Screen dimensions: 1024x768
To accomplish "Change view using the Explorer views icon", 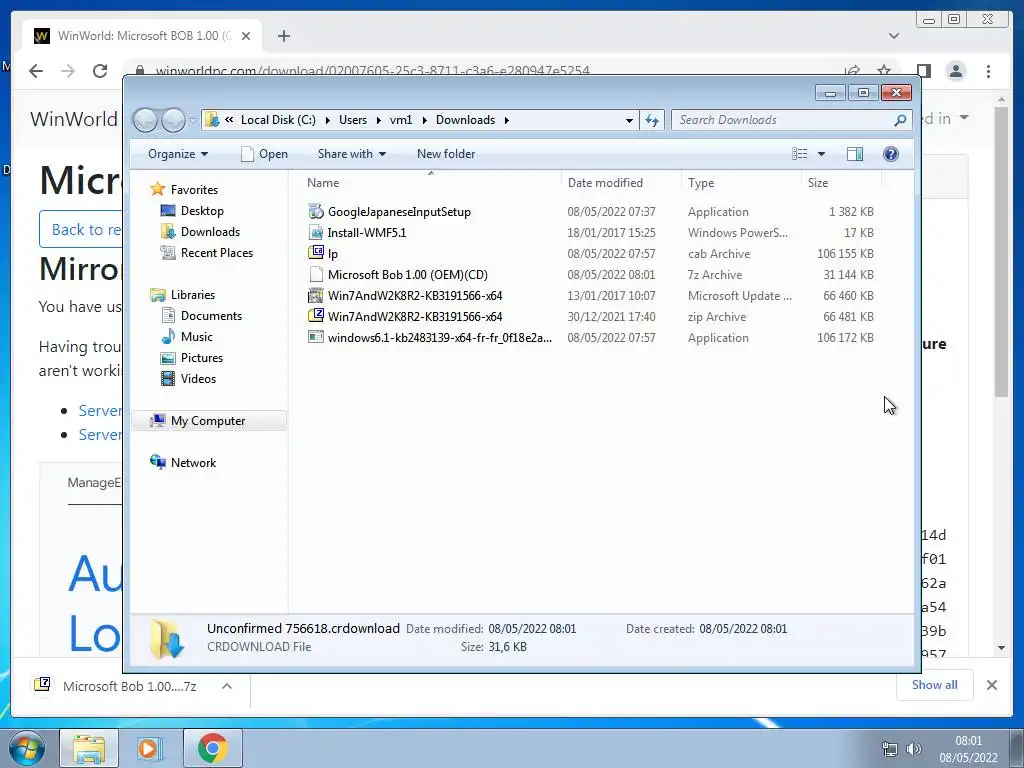I will click(799, 153).
